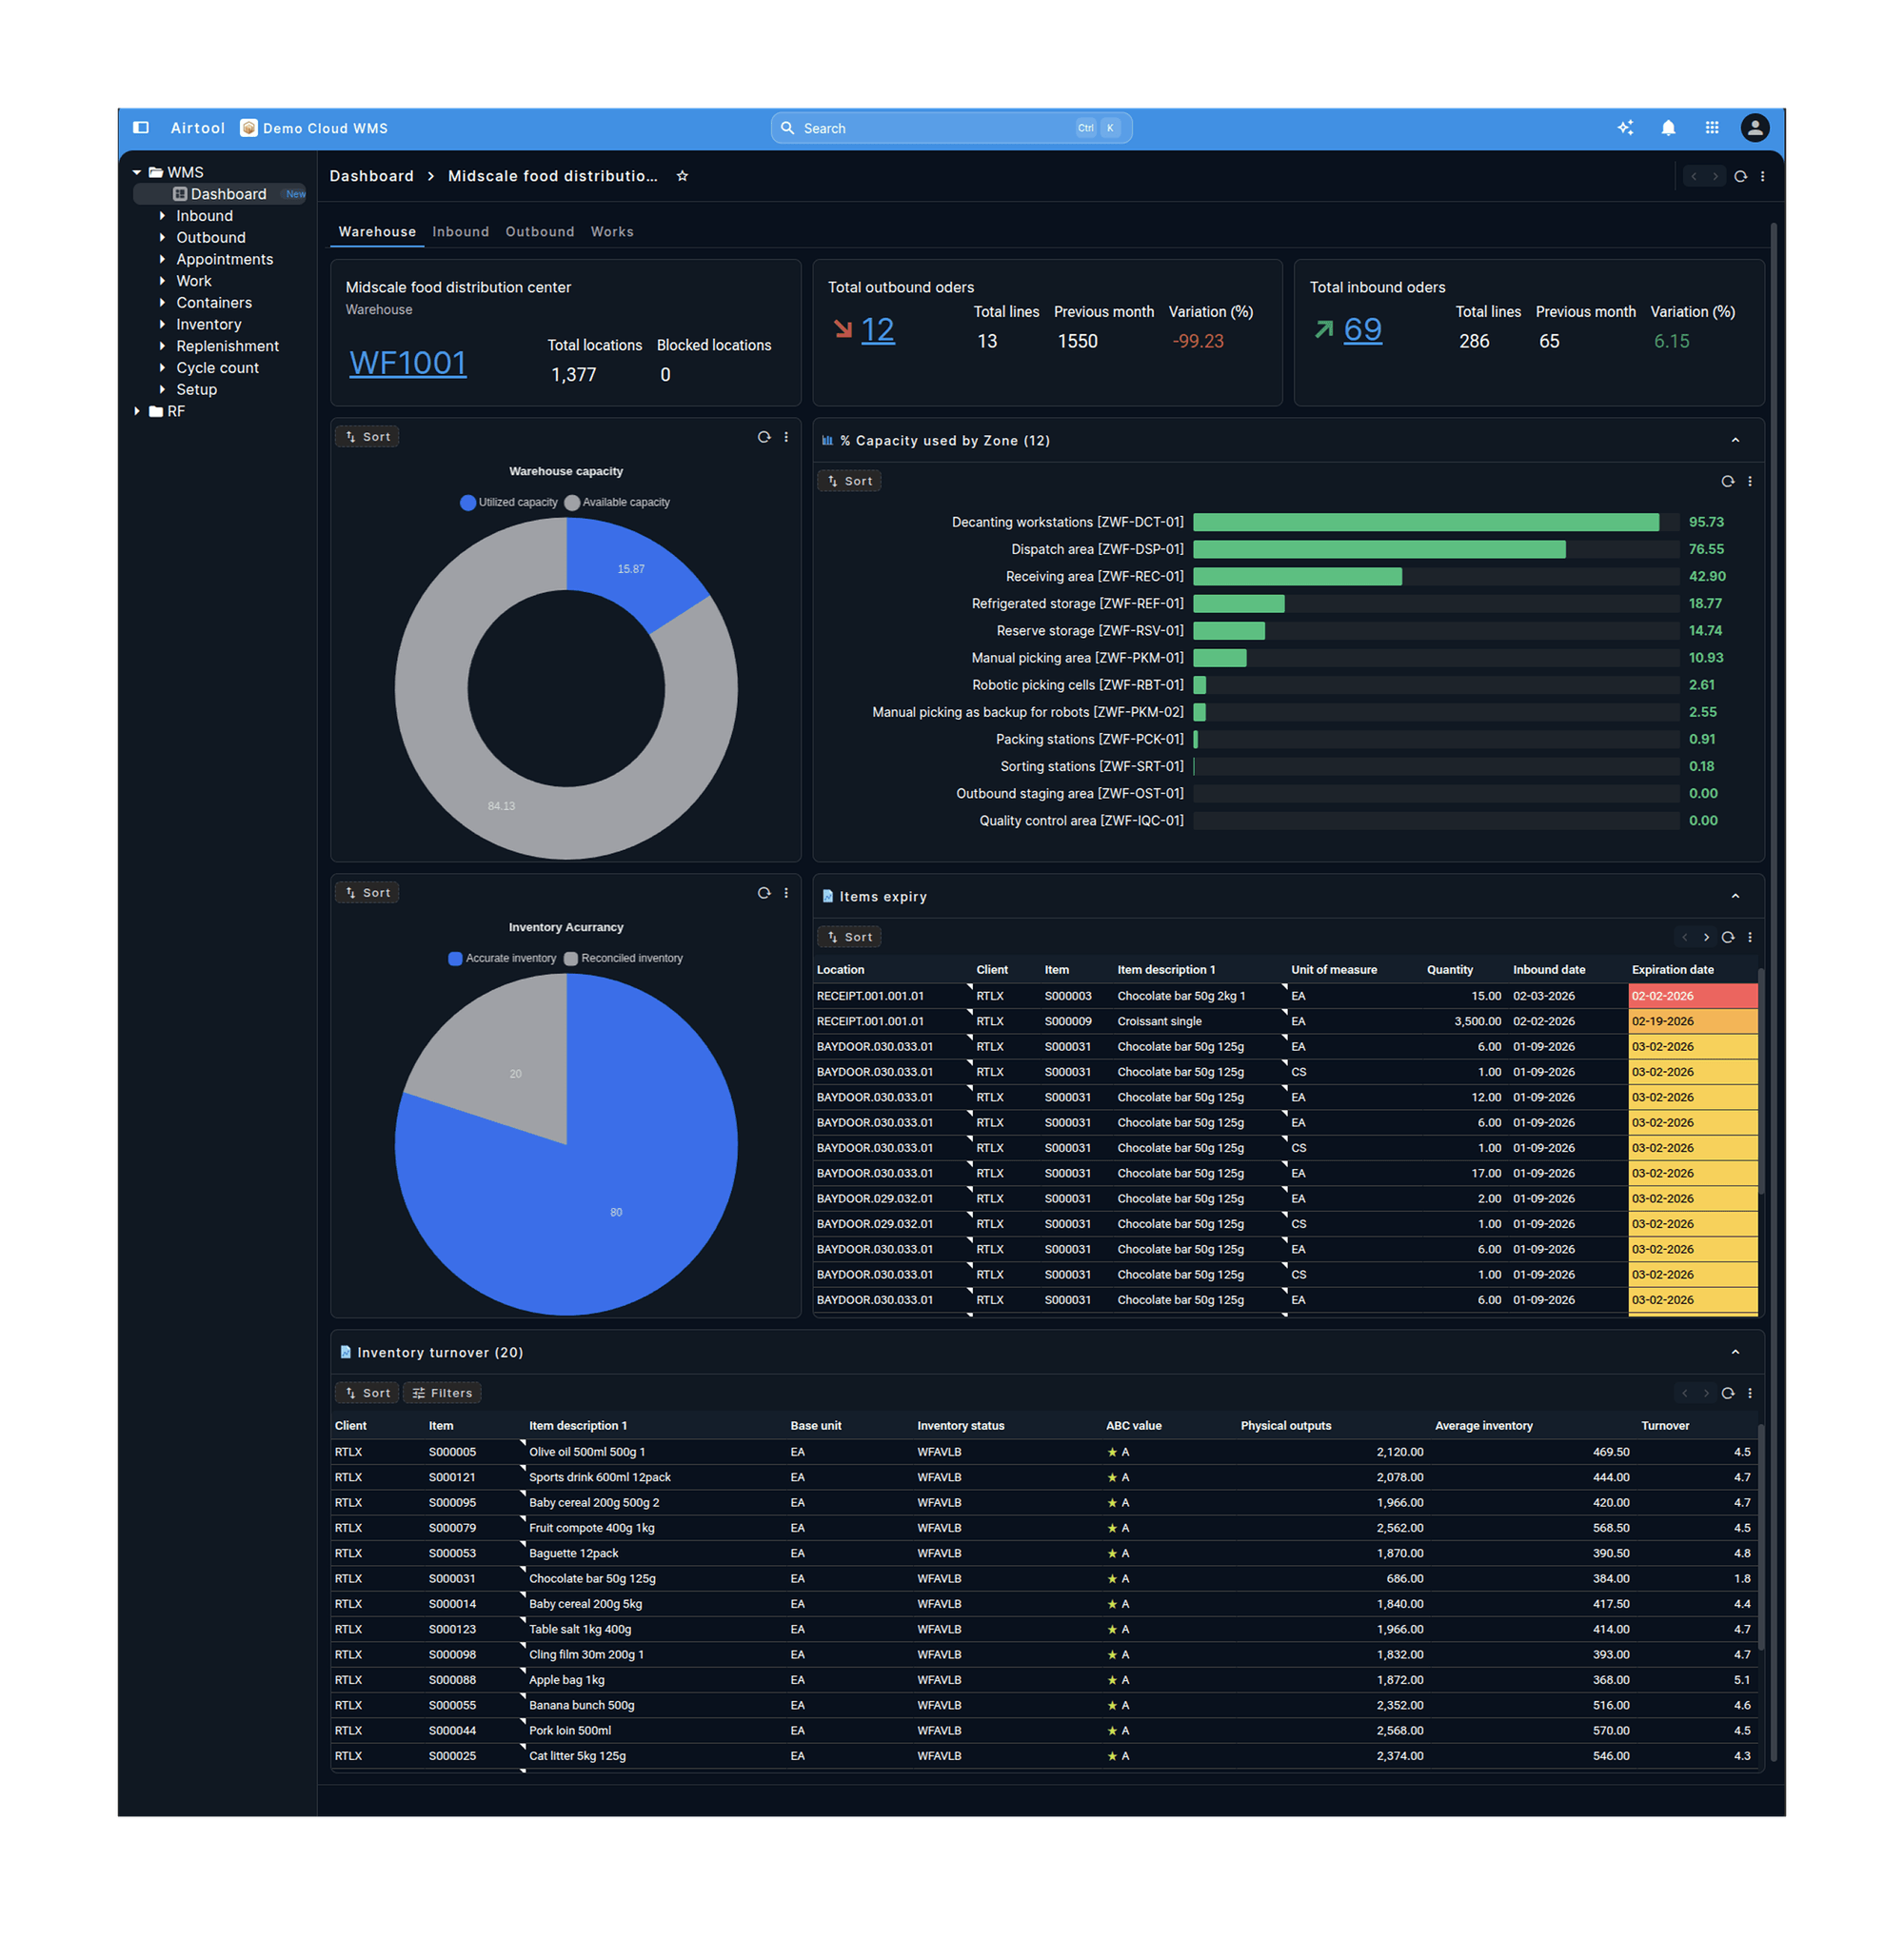Toggle the sidebar with the panel icon
The height and width of the screenshot is (1940, 1904).
pos(139,128)
